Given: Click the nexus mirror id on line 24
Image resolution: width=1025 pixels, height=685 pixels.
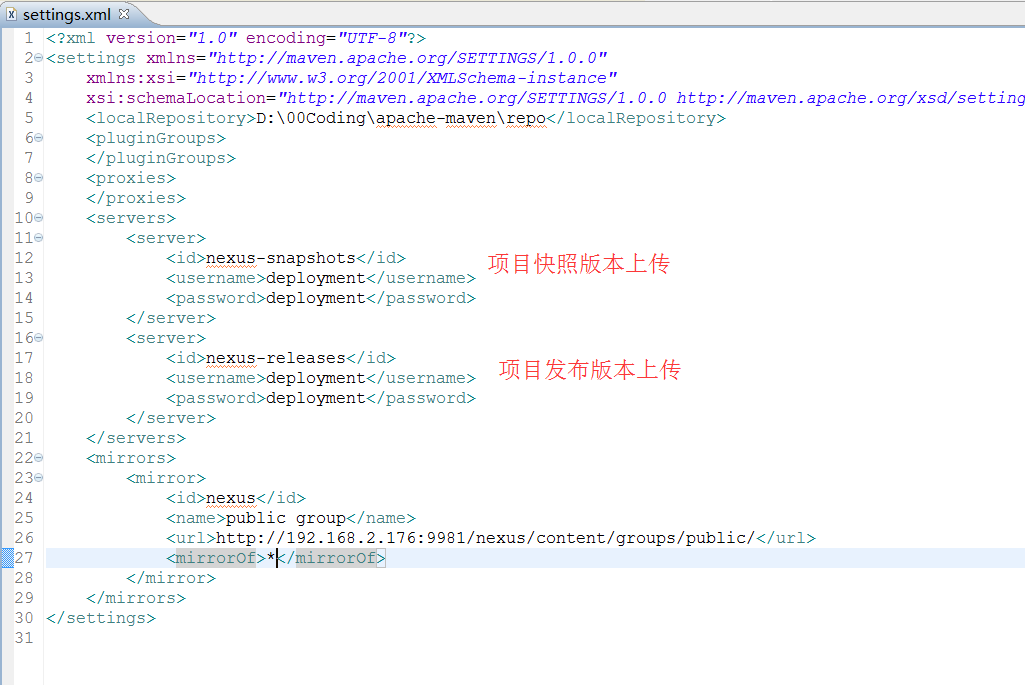Looking at the screenshot, I should 231,498.
